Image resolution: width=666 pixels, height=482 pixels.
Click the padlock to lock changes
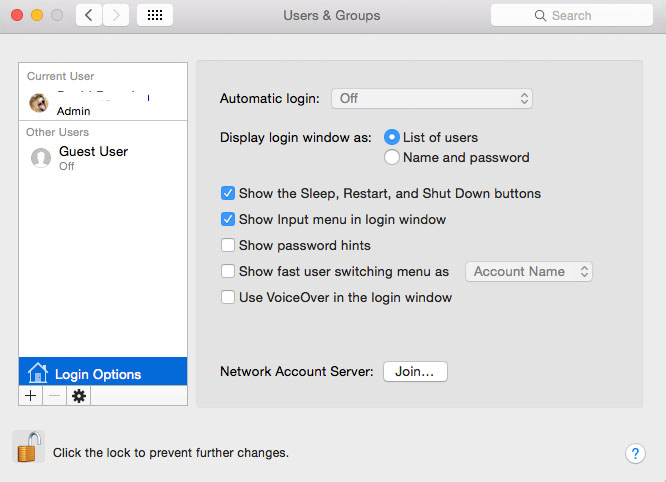click(28, 447)
